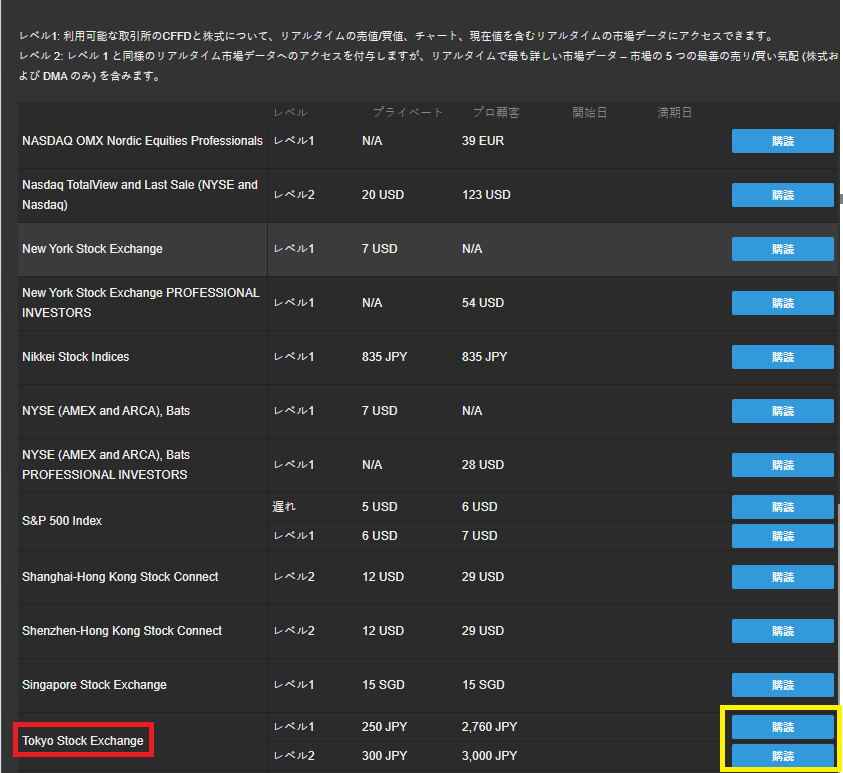Click the プロ顧客 column header
This screenshot has height=773, width=843.
coord(496,112)
